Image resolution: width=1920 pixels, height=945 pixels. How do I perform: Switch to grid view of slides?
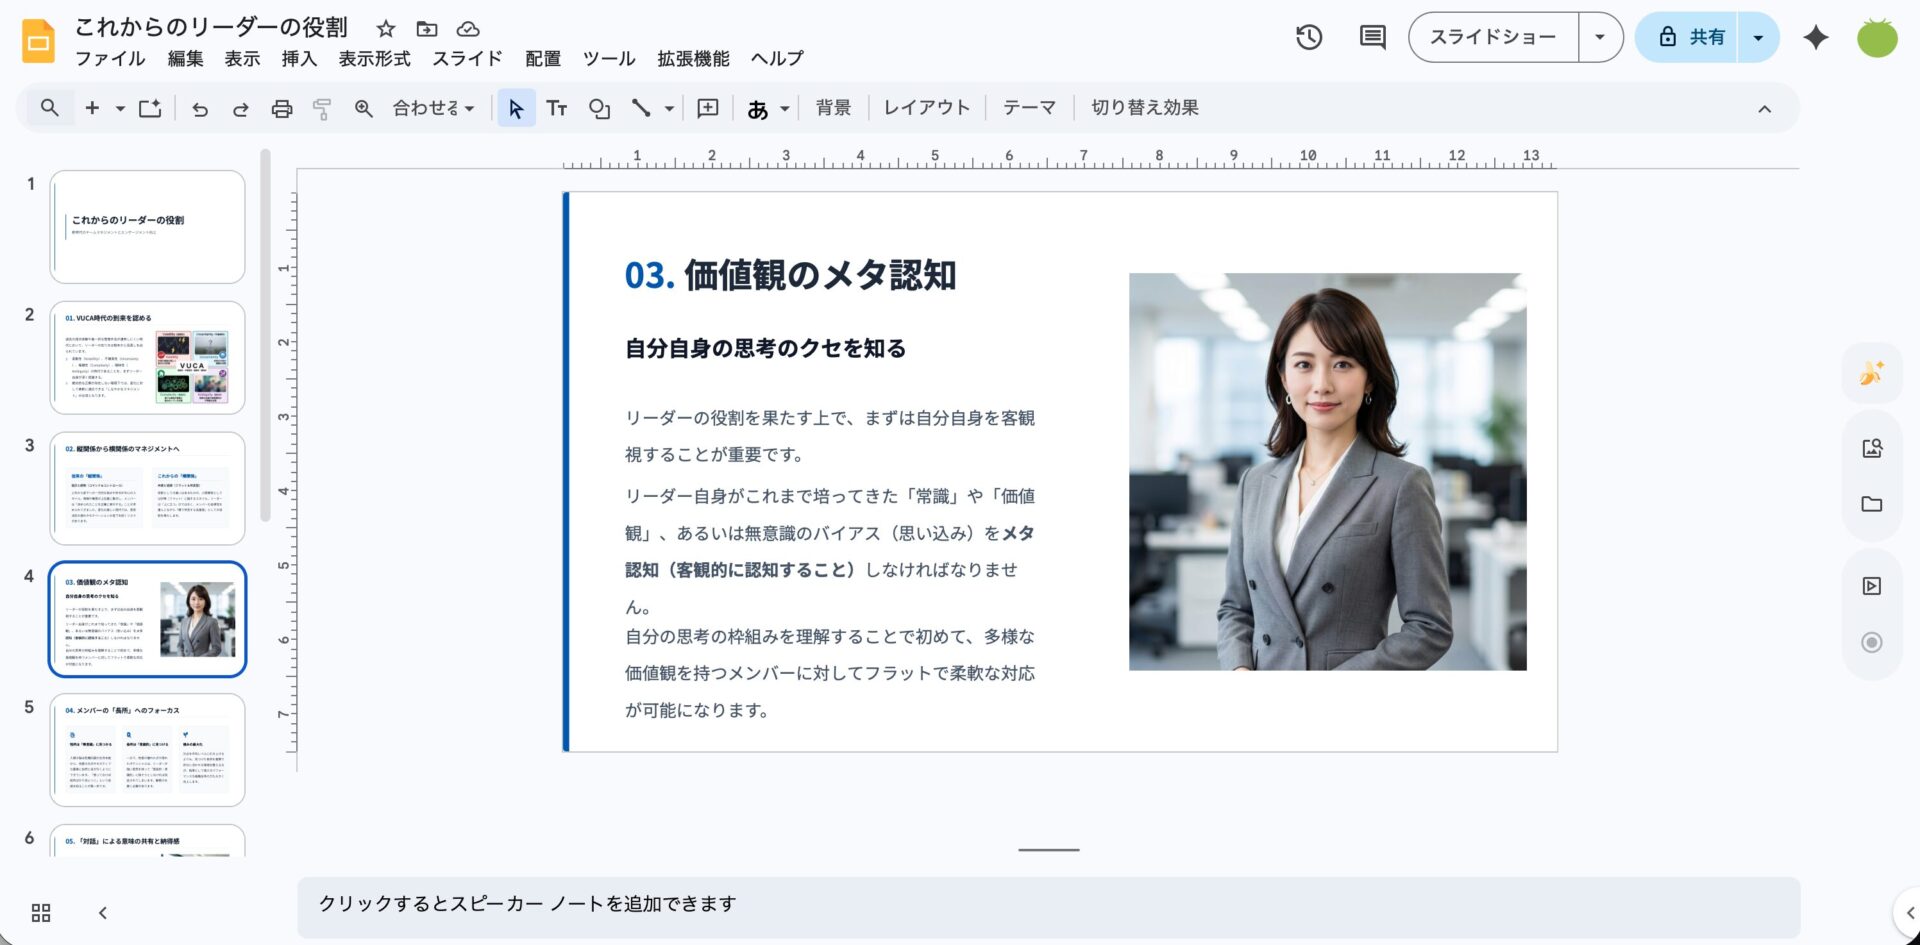click(41, 912)
